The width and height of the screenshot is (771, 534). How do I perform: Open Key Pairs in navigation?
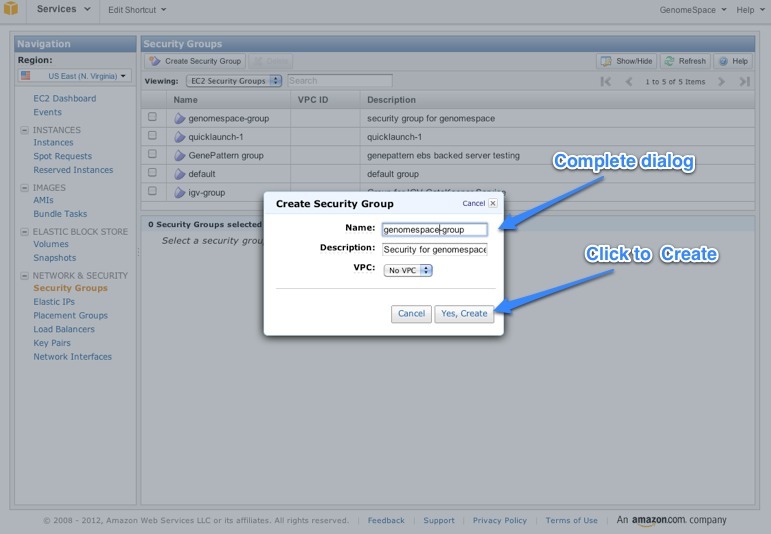[52, 343]
